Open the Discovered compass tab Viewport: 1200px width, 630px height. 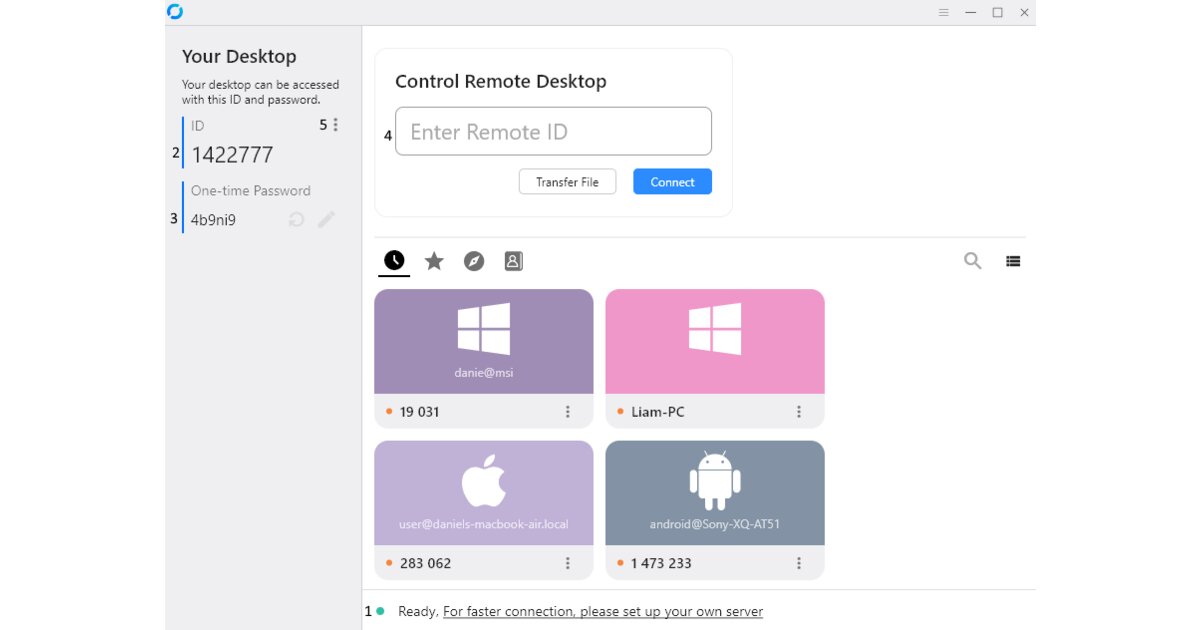click(x=474, y=261)
